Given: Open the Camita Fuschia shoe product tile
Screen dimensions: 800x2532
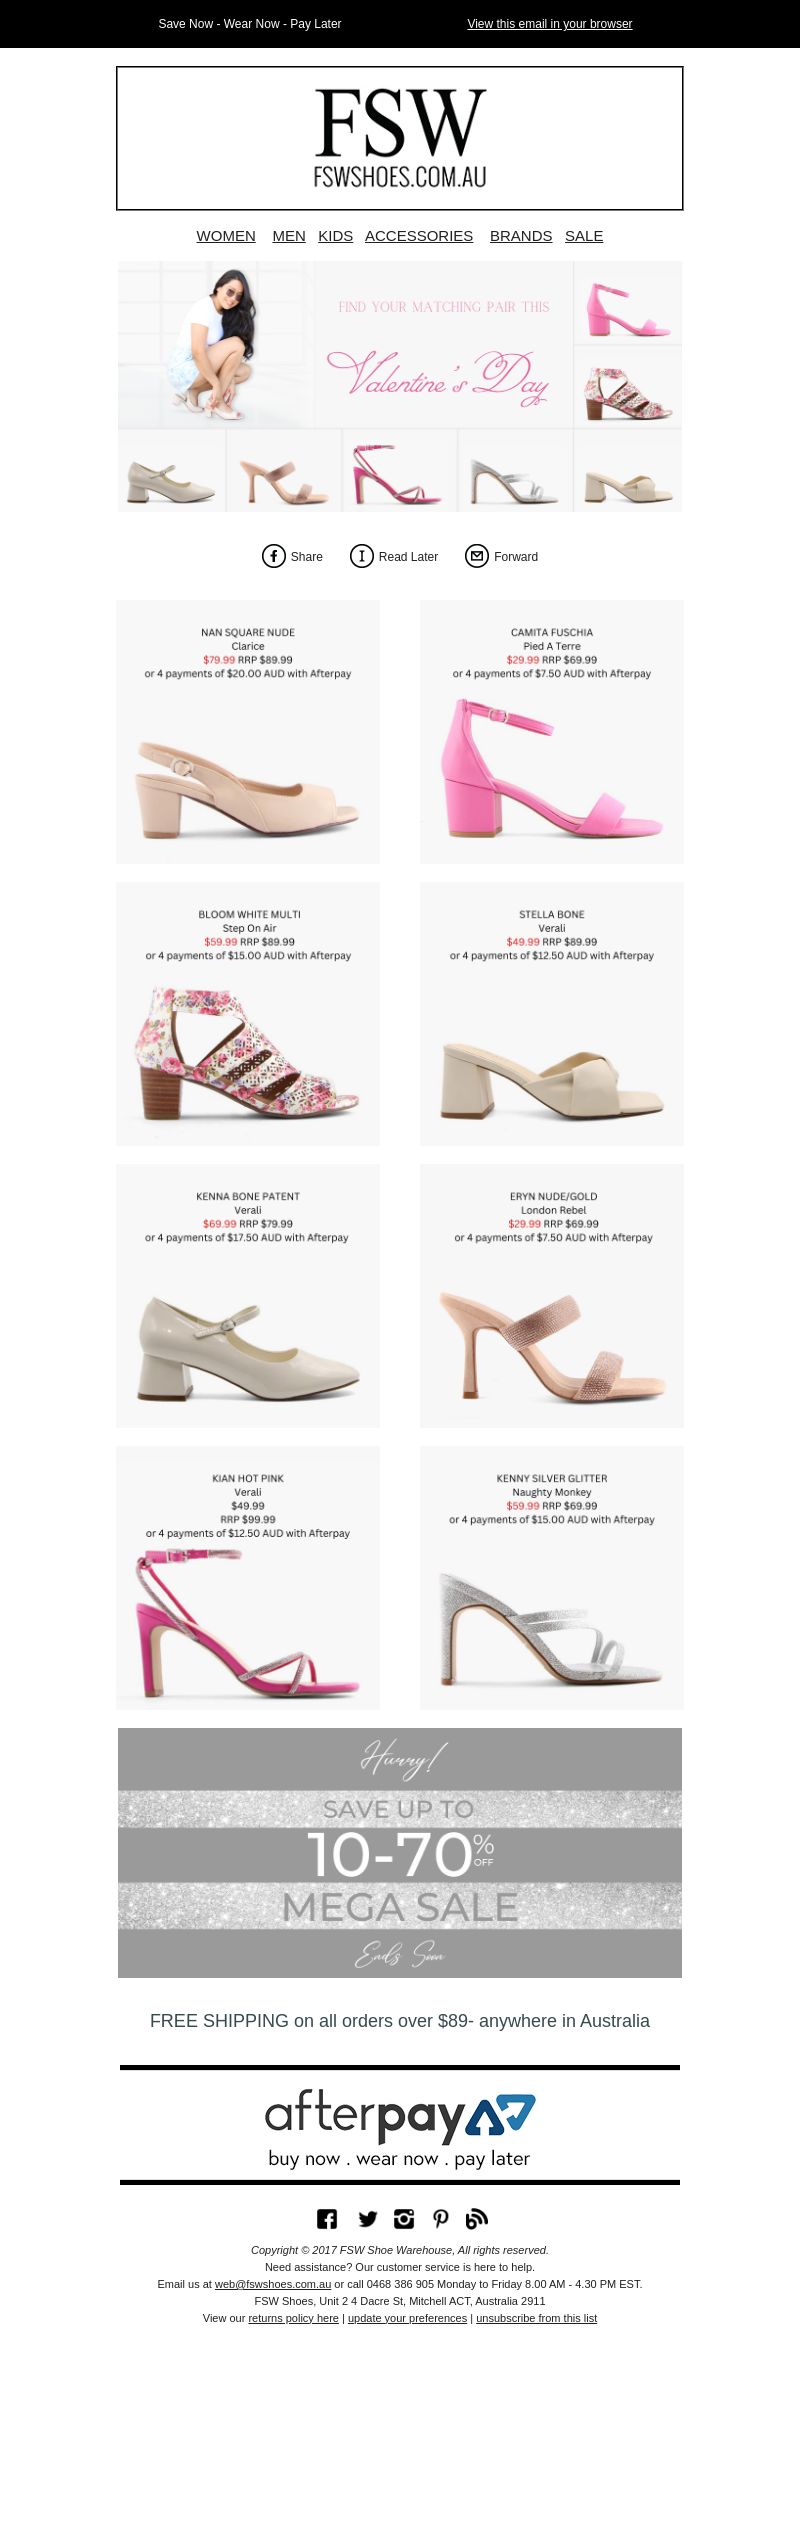Looking at the screenshot, I should pos(552,732).
